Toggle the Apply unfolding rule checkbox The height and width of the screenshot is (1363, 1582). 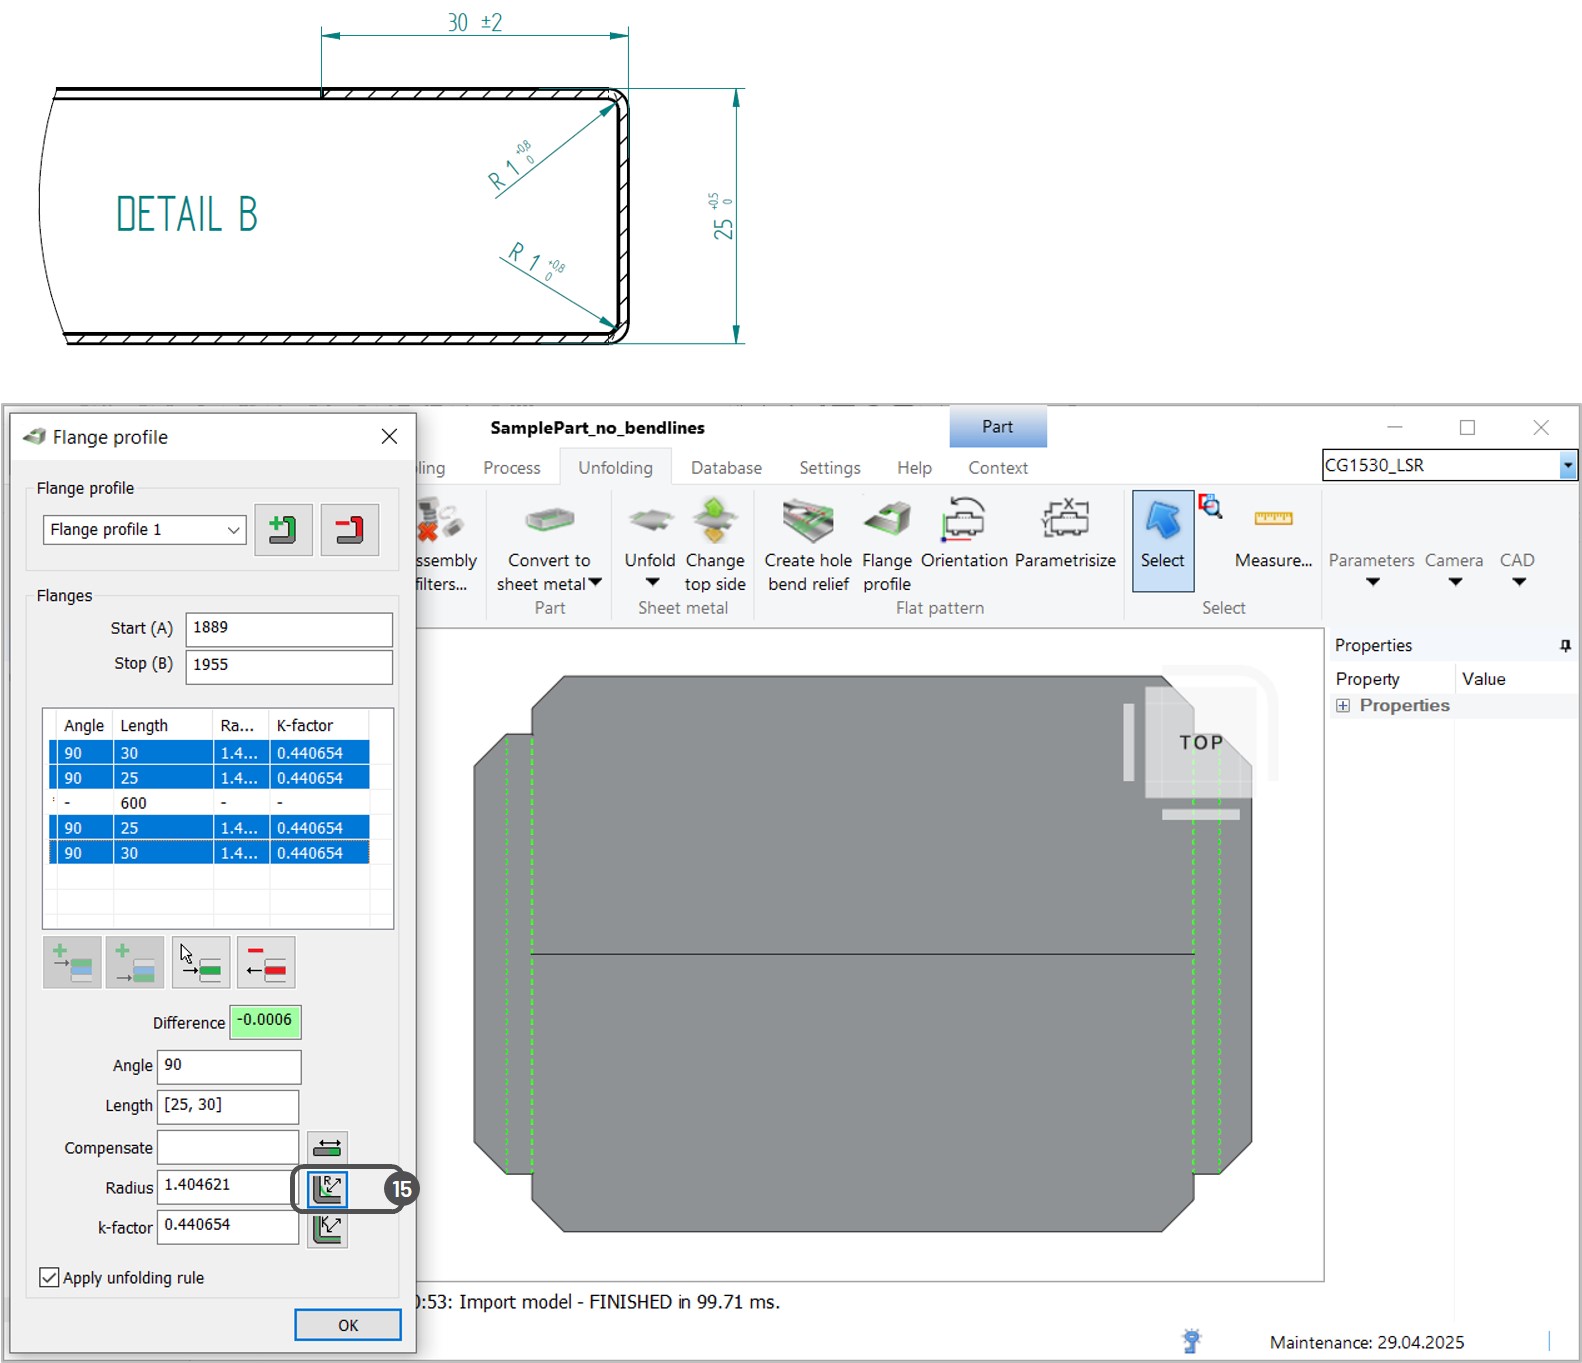point(49,1277)
